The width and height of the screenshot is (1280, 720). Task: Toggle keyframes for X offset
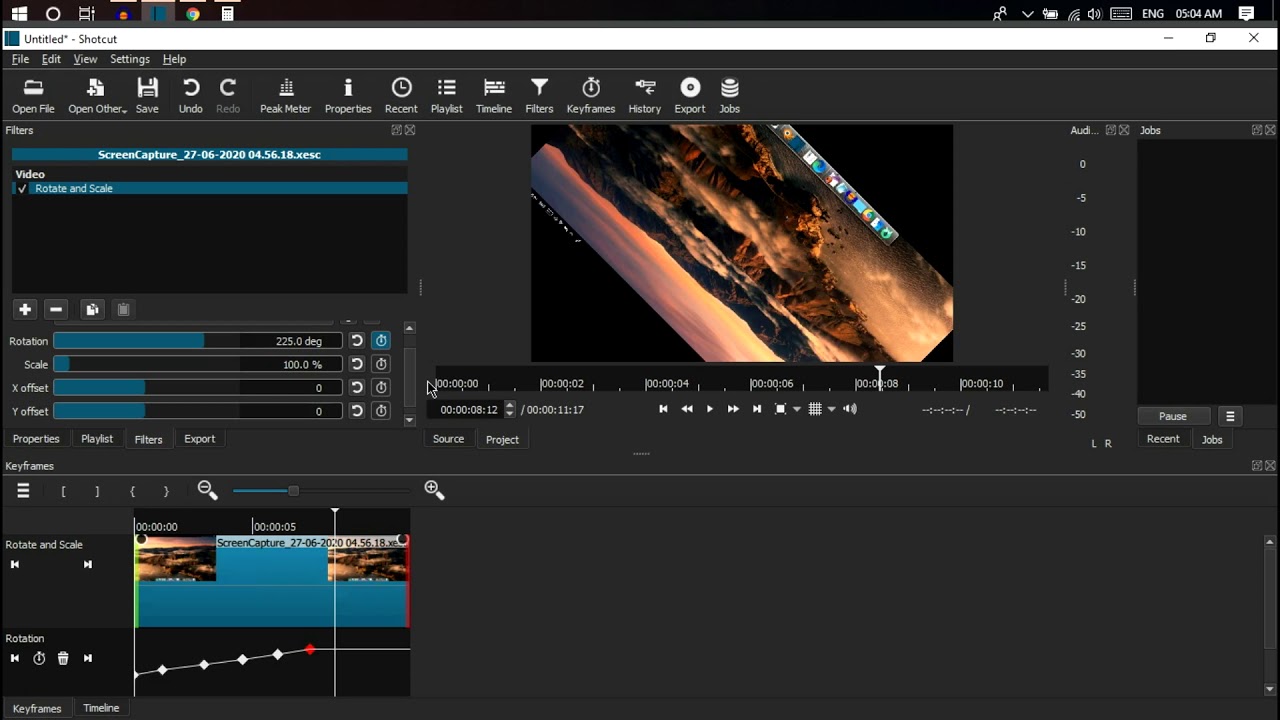(x=381, y=388)
